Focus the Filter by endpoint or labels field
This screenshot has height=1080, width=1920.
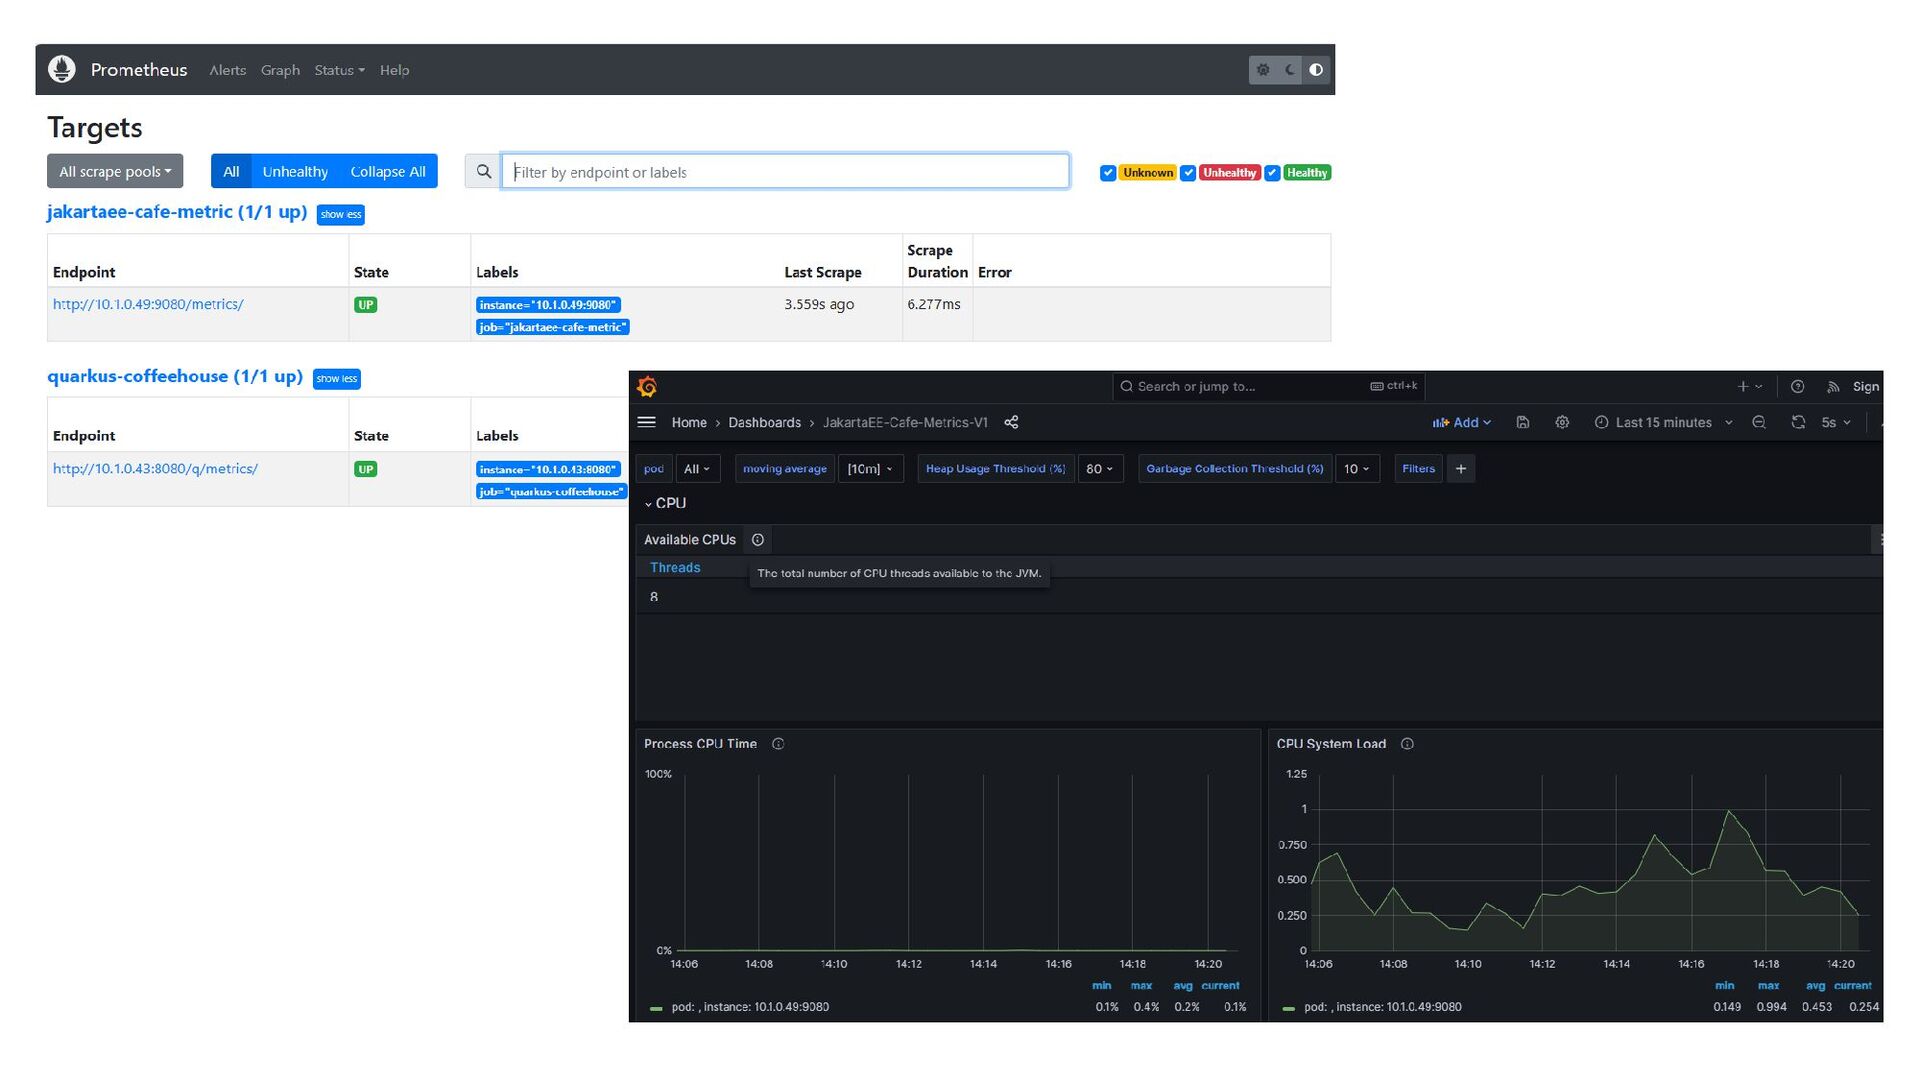[x=785, y=171]
